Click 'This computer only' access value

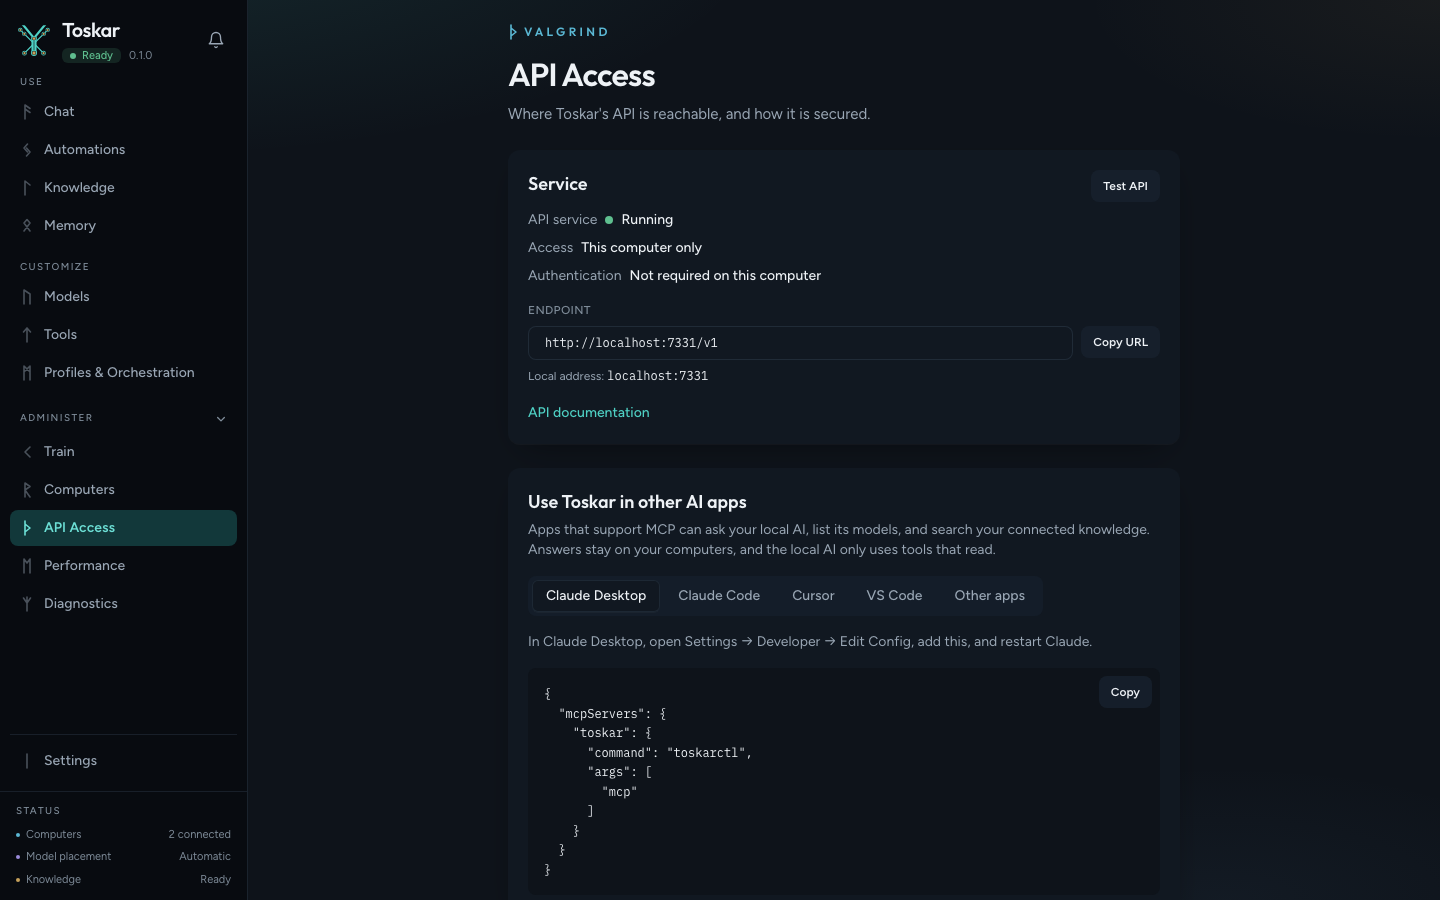(x=641, y=248)
